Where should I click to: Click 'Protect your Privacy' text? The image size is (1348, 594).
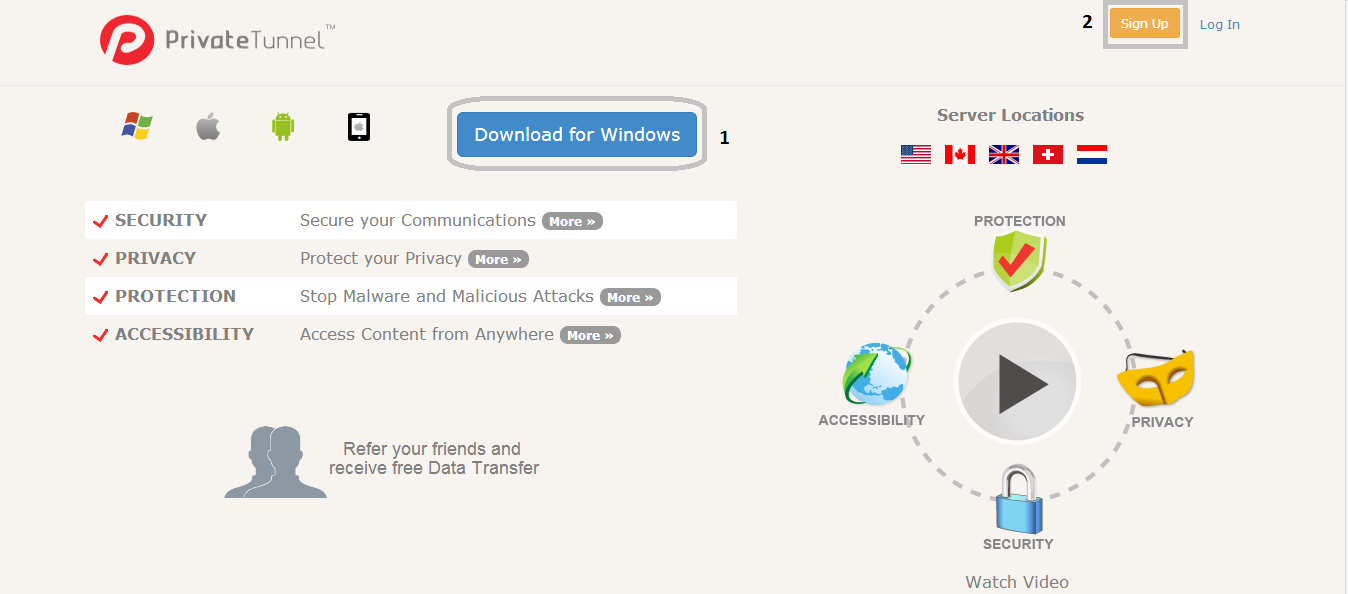point(381,258)
